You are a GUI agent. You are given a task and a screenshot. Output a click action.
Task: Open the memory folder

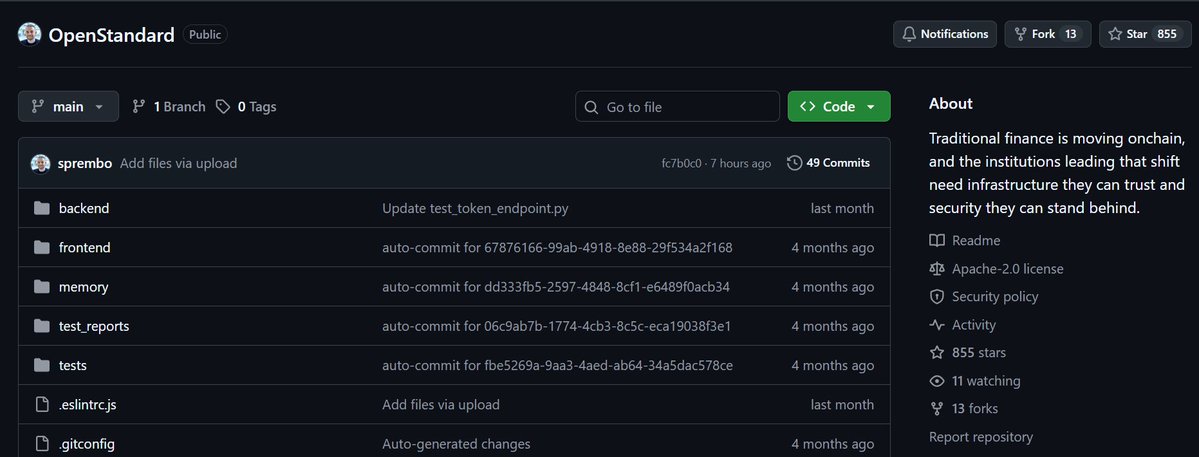(83, 287)
